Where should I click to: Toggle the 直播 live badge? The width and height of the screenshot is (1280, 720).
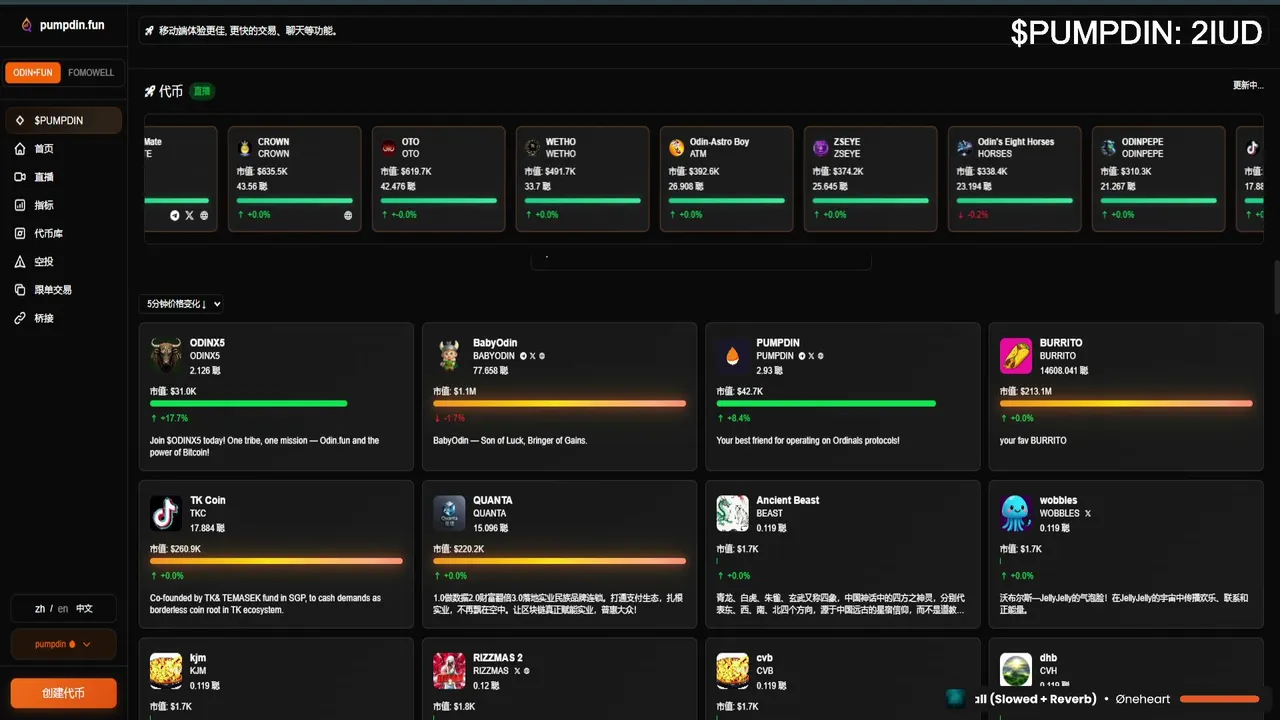click(x=202, y=91)
